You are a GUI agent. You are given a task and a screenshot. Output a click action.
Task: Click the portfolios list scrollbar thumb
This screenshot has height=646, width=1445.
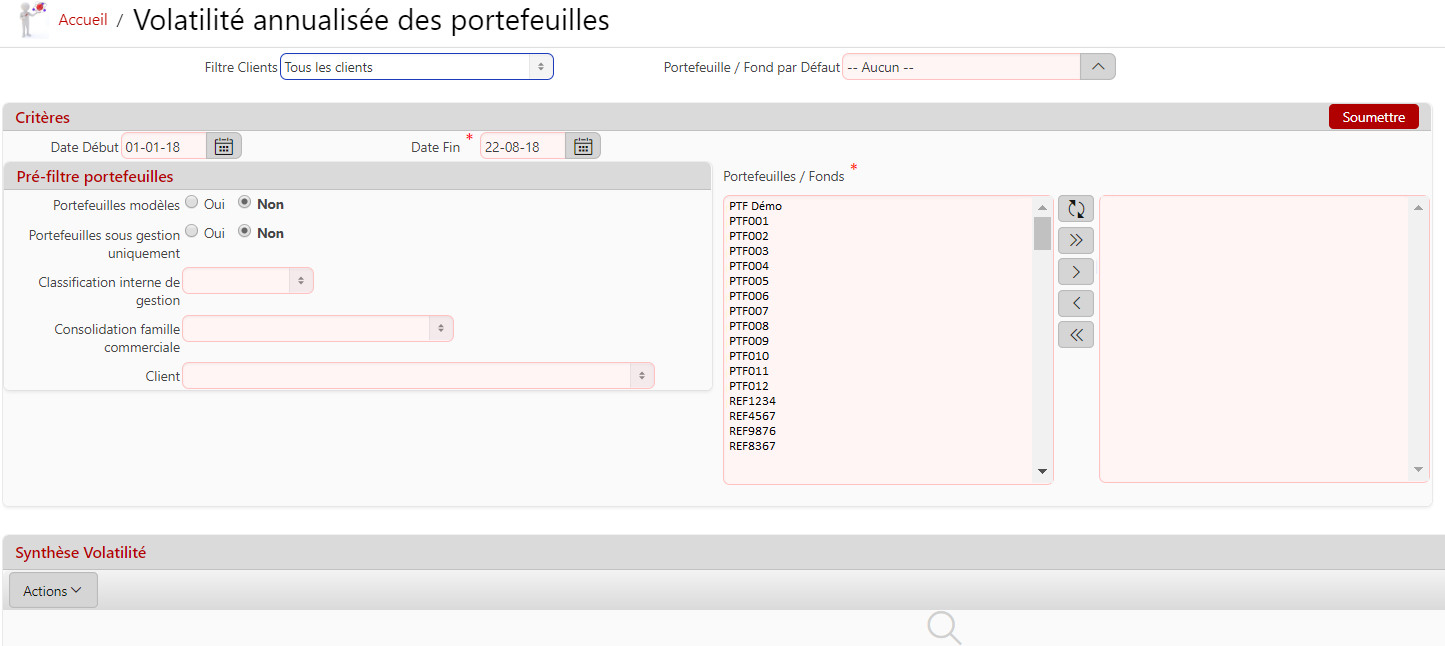[1042, 233]
